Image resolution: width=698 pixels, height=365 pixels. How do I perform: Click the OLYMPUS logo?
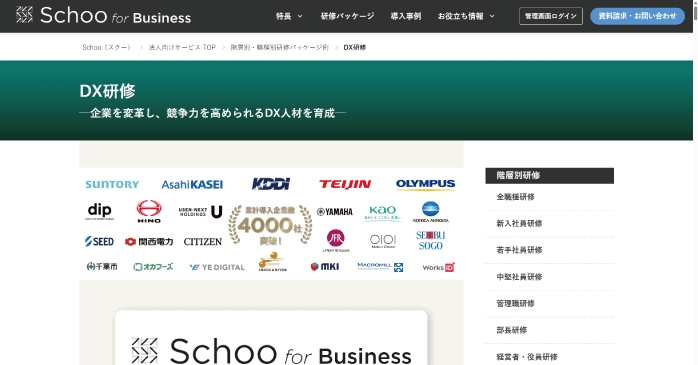point(426,184)
